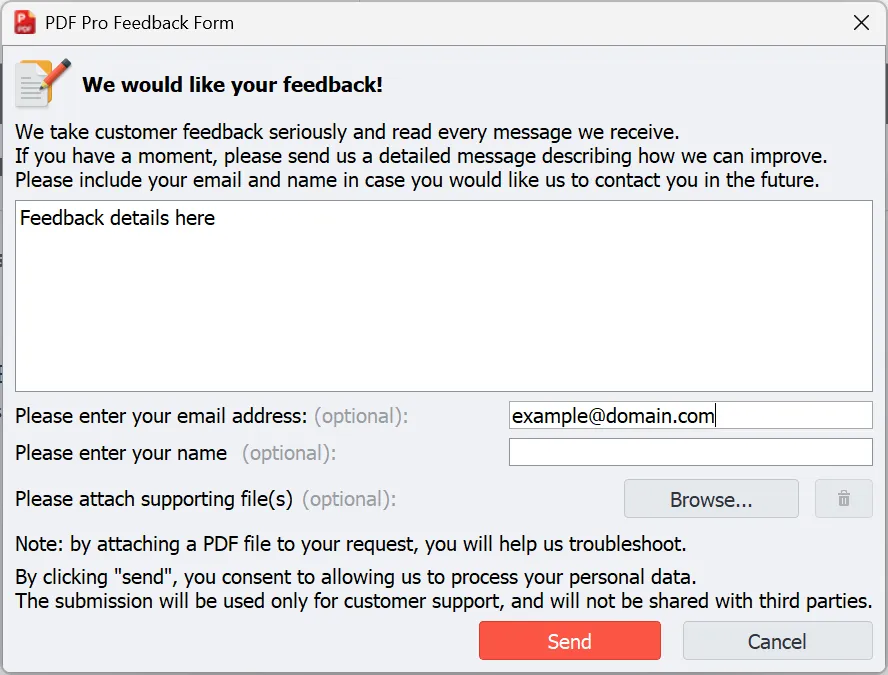Click the 'Please attach supporting file(s)' label

coord(155,499)
